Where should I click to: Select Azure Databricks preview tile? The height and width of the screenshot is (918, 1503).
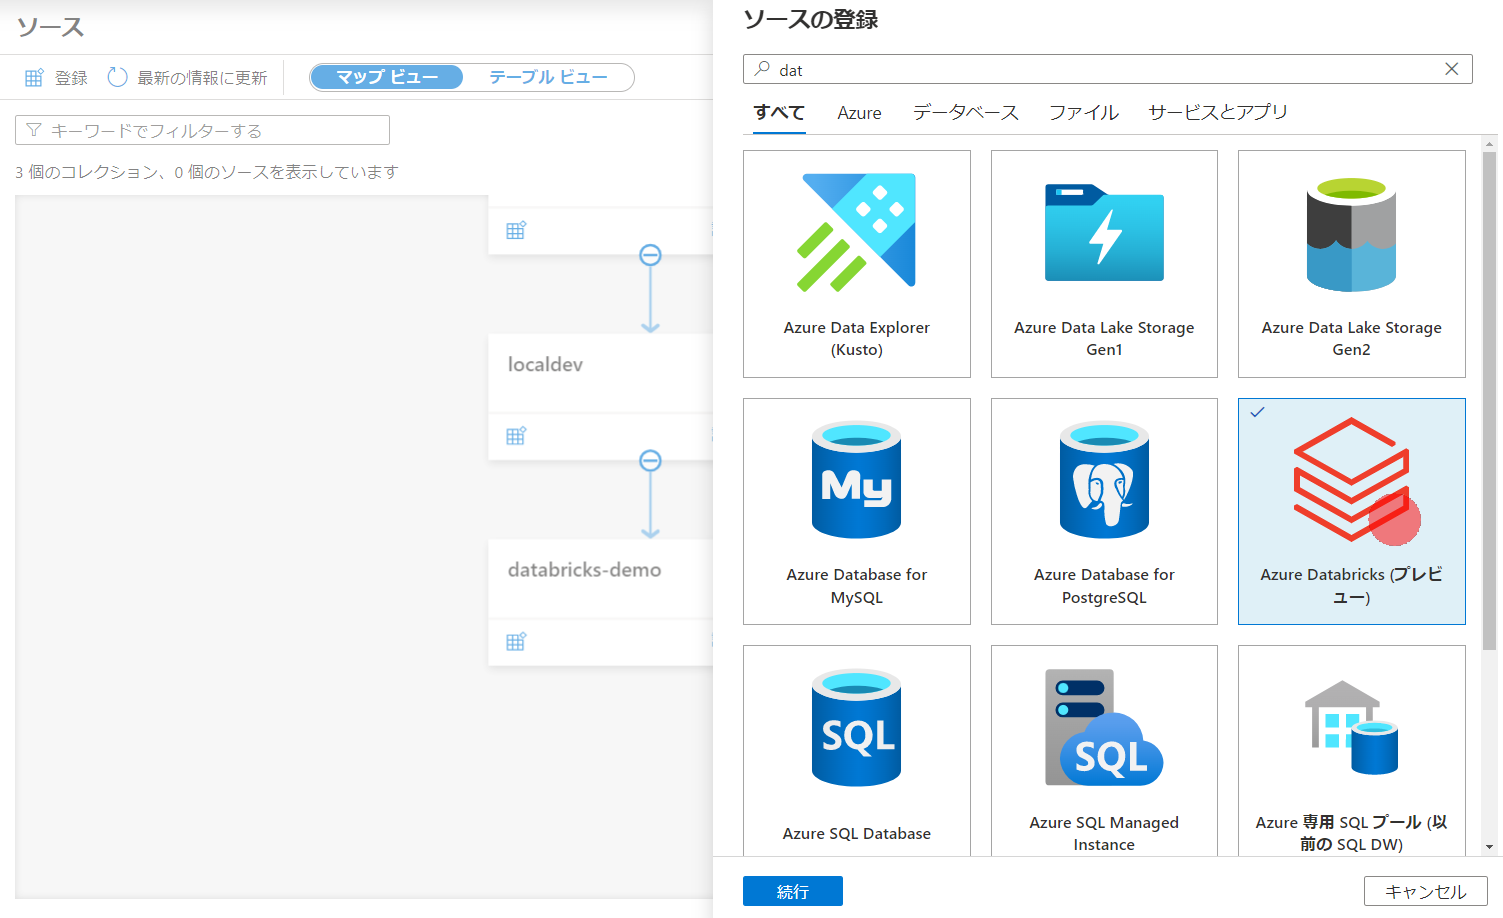[1351, 511]
